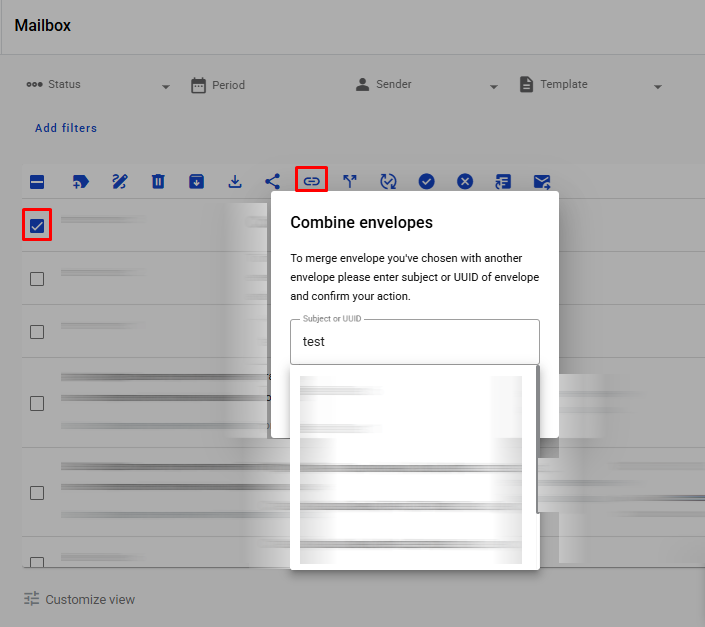Click the edit pencil icon in toolbar
The width and height of the screenshot is (705, 627).
tap(120, 182)
